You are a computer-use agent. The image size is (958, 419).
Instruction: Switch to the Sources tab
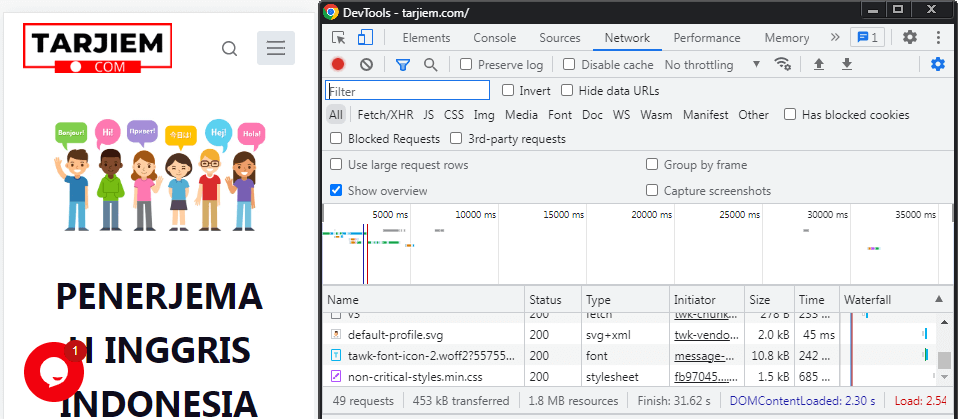(x=560, y=37)
